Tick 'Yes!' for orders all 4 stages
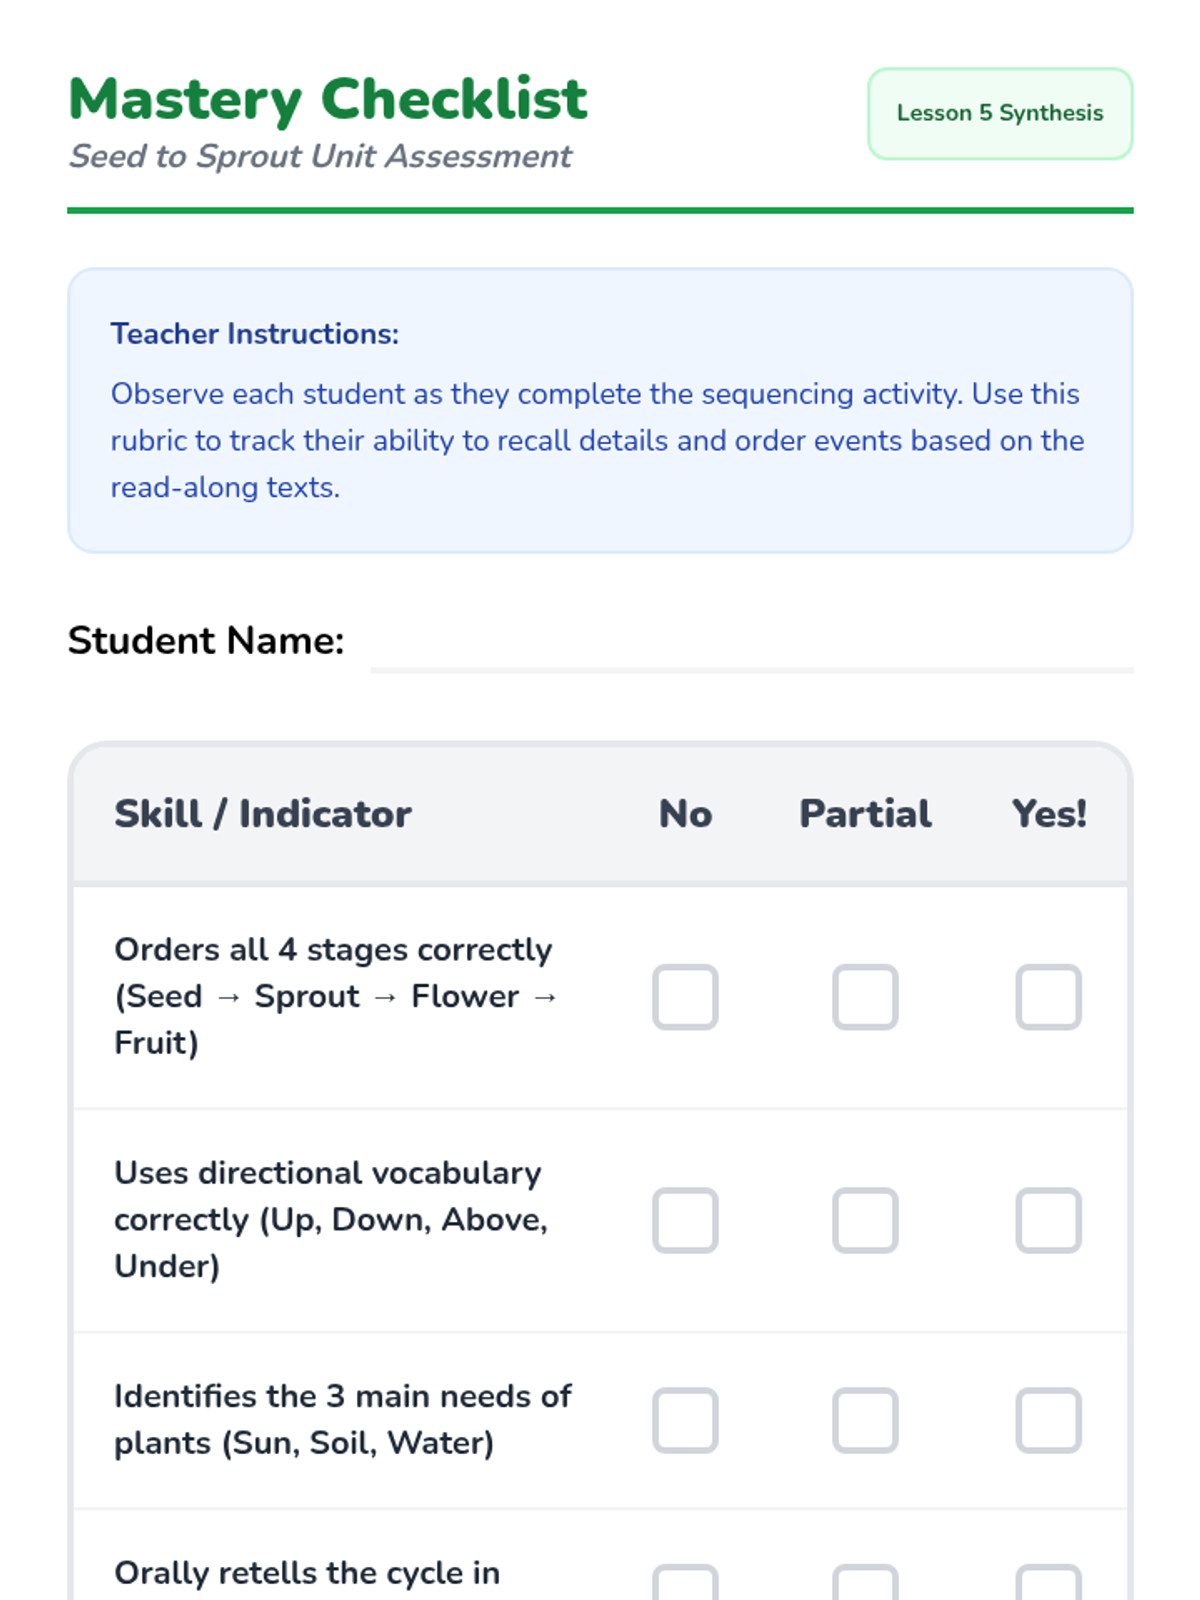The width and height of the screenshot is (1200, 1600). tap(1048, 997)
